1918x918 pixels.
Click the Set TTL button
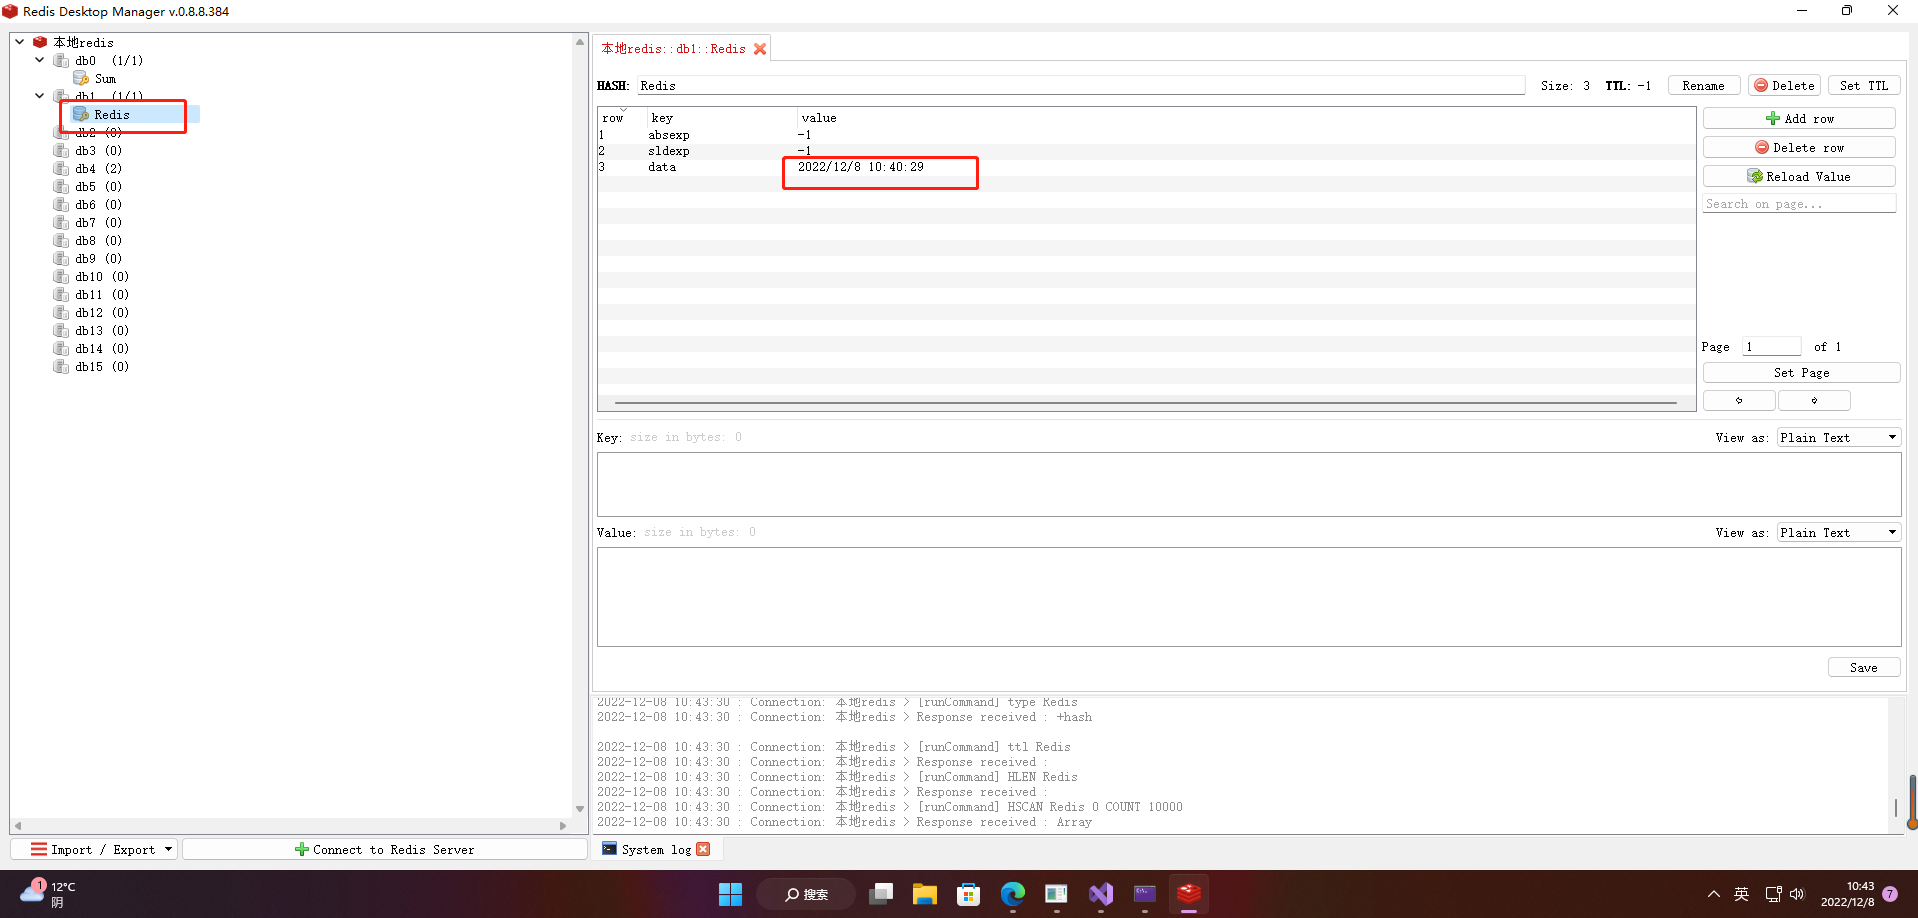pos(1863,86)
